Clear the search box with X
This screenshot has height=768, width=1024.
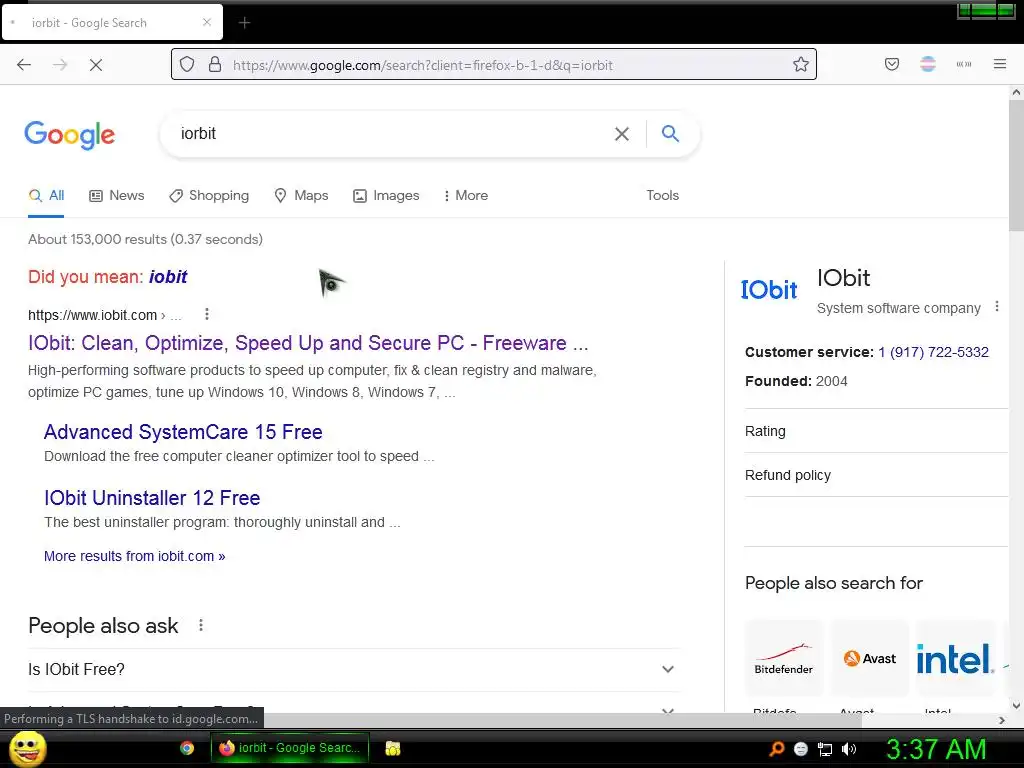click(622, 134)
